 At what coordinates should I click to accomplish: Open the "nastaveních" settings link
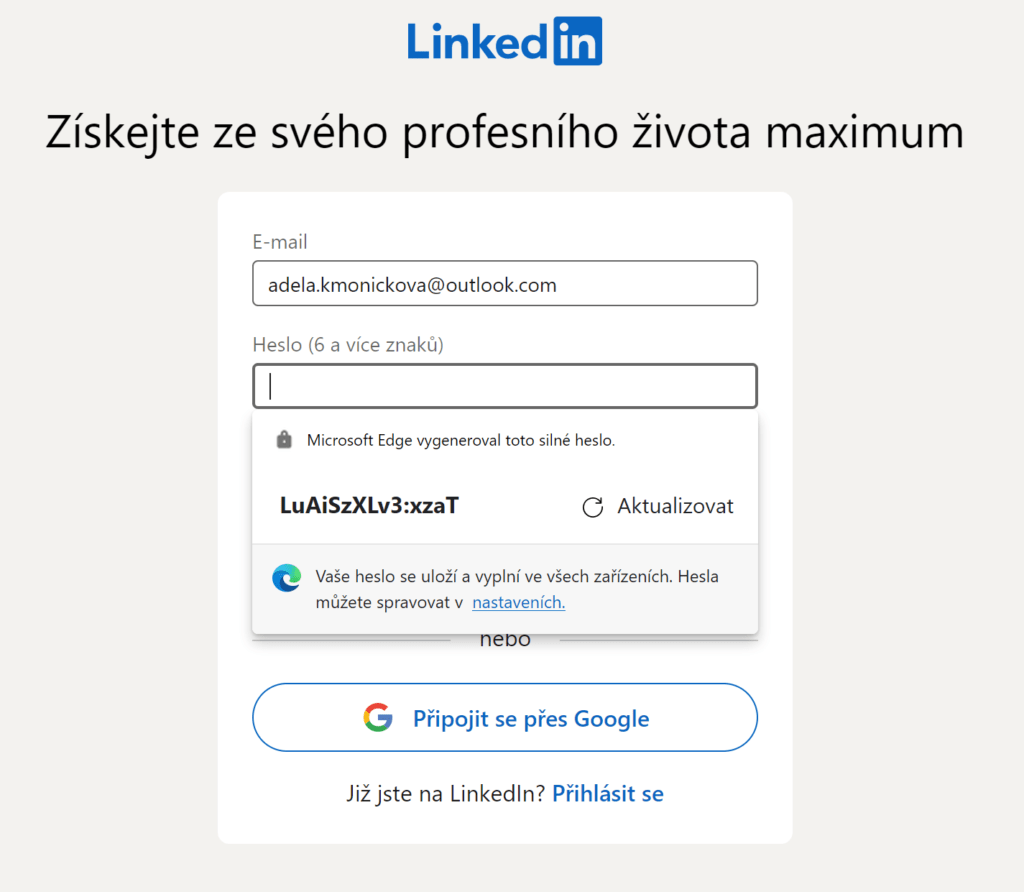(518, 603)
